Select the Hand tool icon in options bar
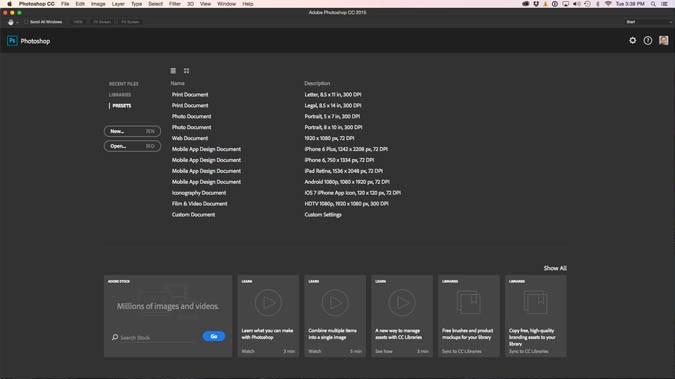Image resolution: width=675 pixels, height=379 pixels. pyautogui.click(x=11, y=22)
